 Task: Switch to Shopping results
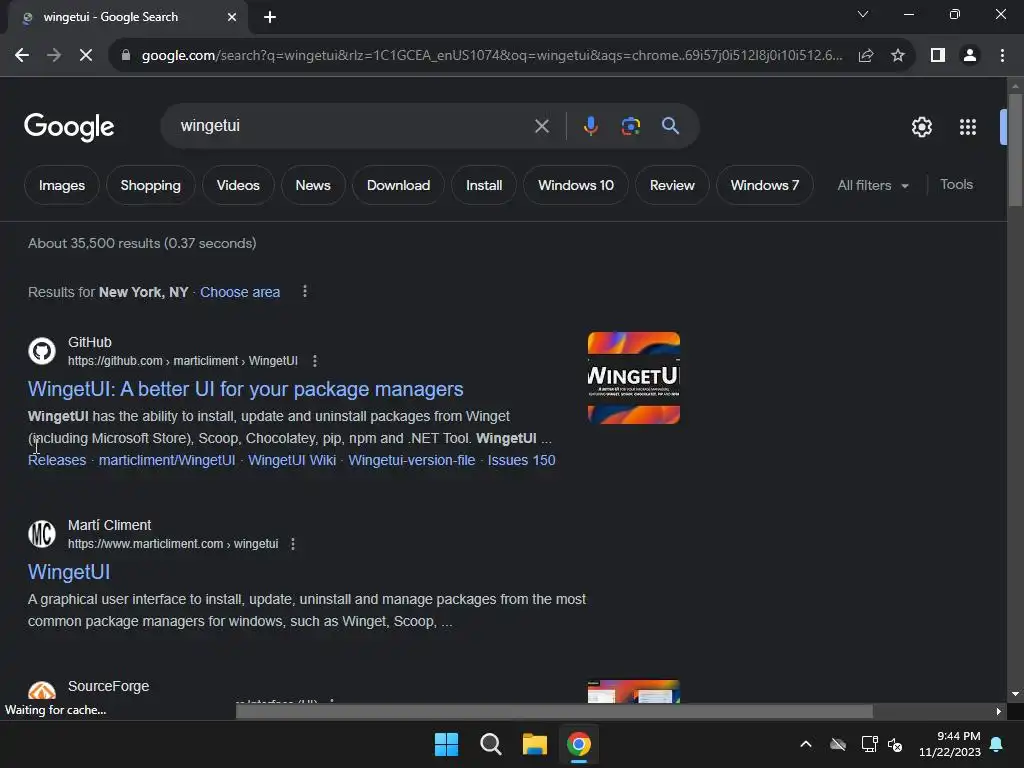(151, 185)
